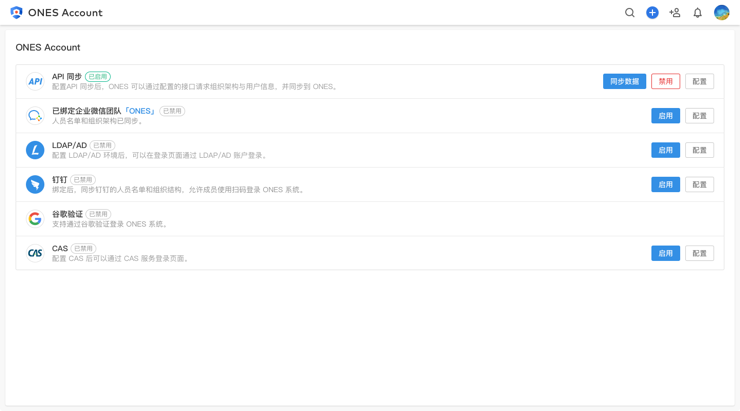Click the Google verification icon
740x411 pixels.
35,219
